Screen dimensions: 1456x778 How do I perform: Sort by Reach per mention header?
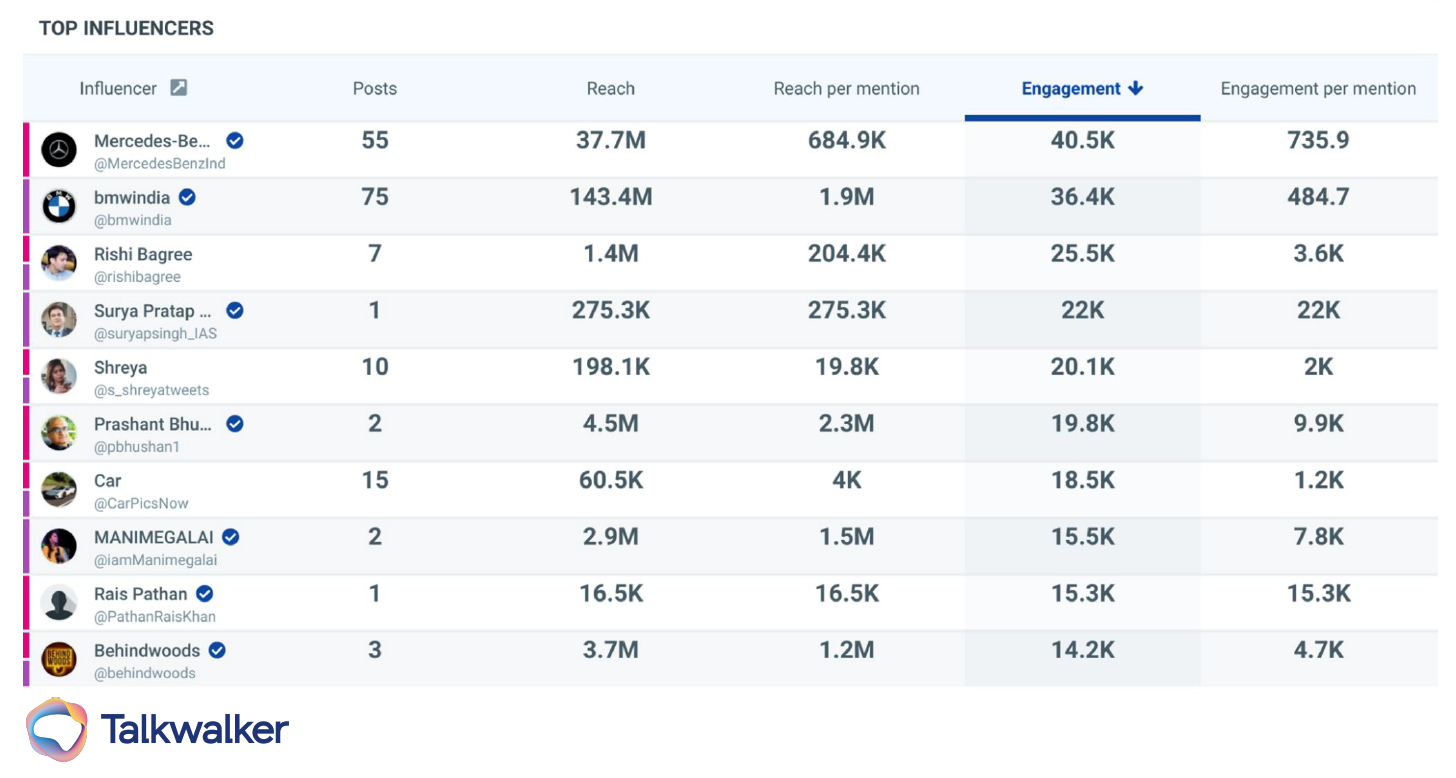(846, 88)
